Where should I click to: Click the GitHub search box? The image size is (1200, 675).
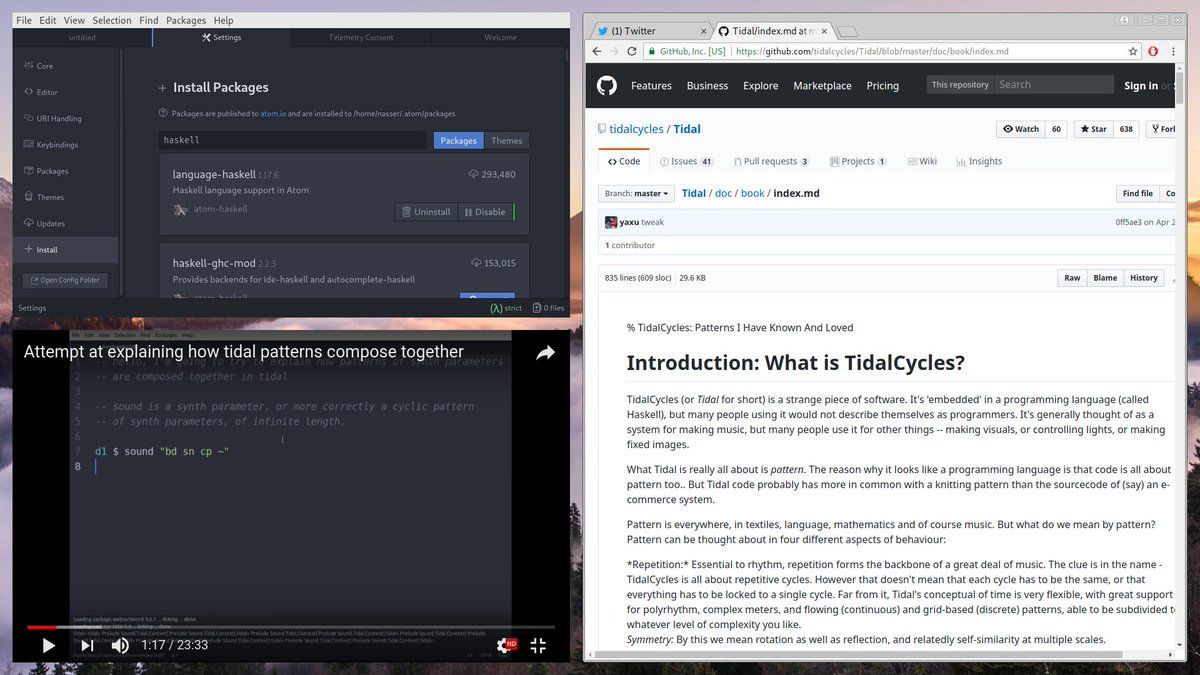1054,85
